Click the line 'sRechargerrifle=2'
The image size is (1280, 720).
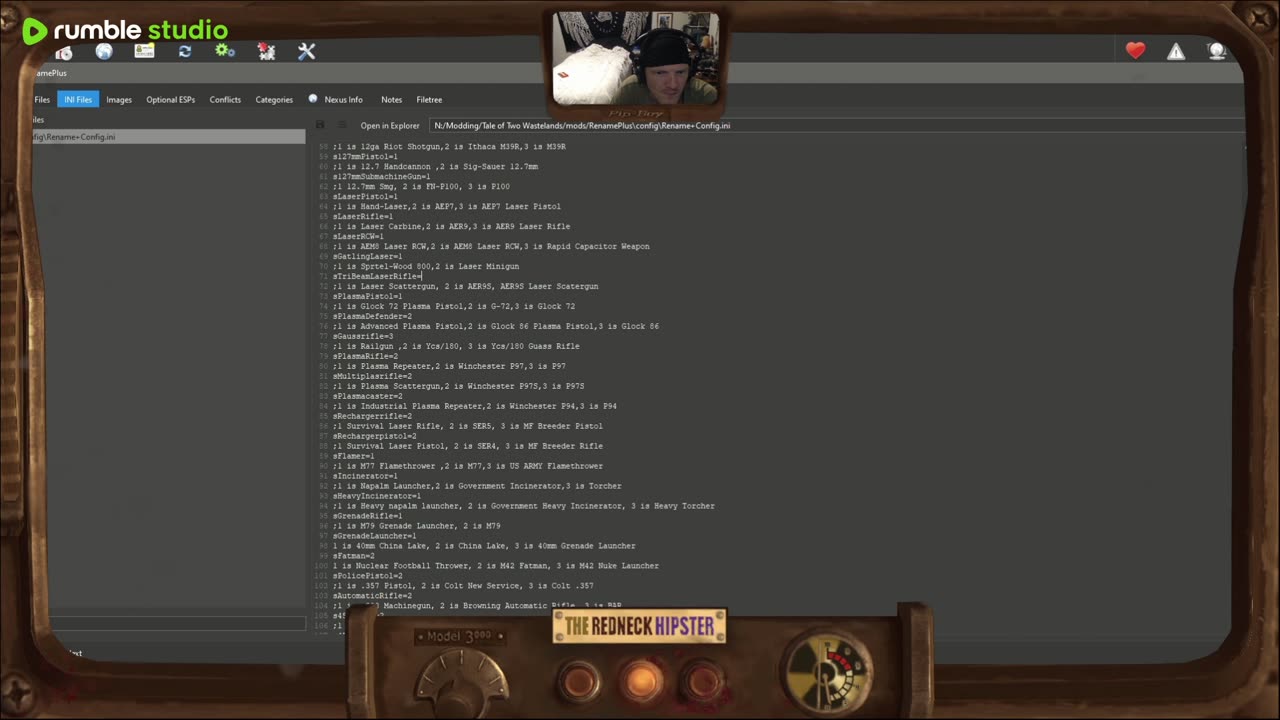[372, 417]
